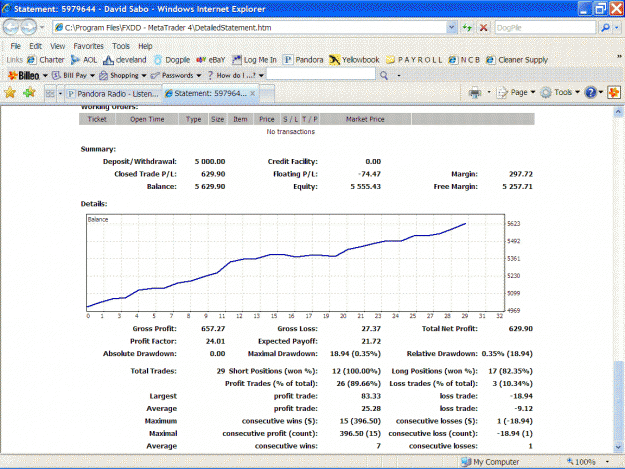Switch to the Pandora Radio tab

coord(114,94)
